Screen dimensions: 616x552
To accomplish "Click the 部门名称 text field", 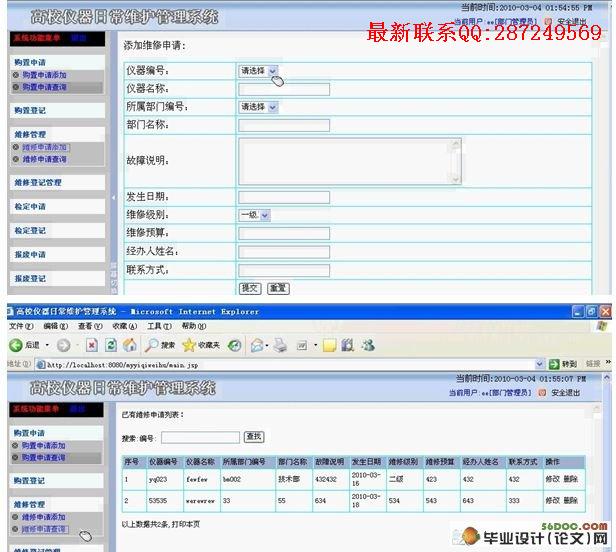I will [x=284, y=125].
